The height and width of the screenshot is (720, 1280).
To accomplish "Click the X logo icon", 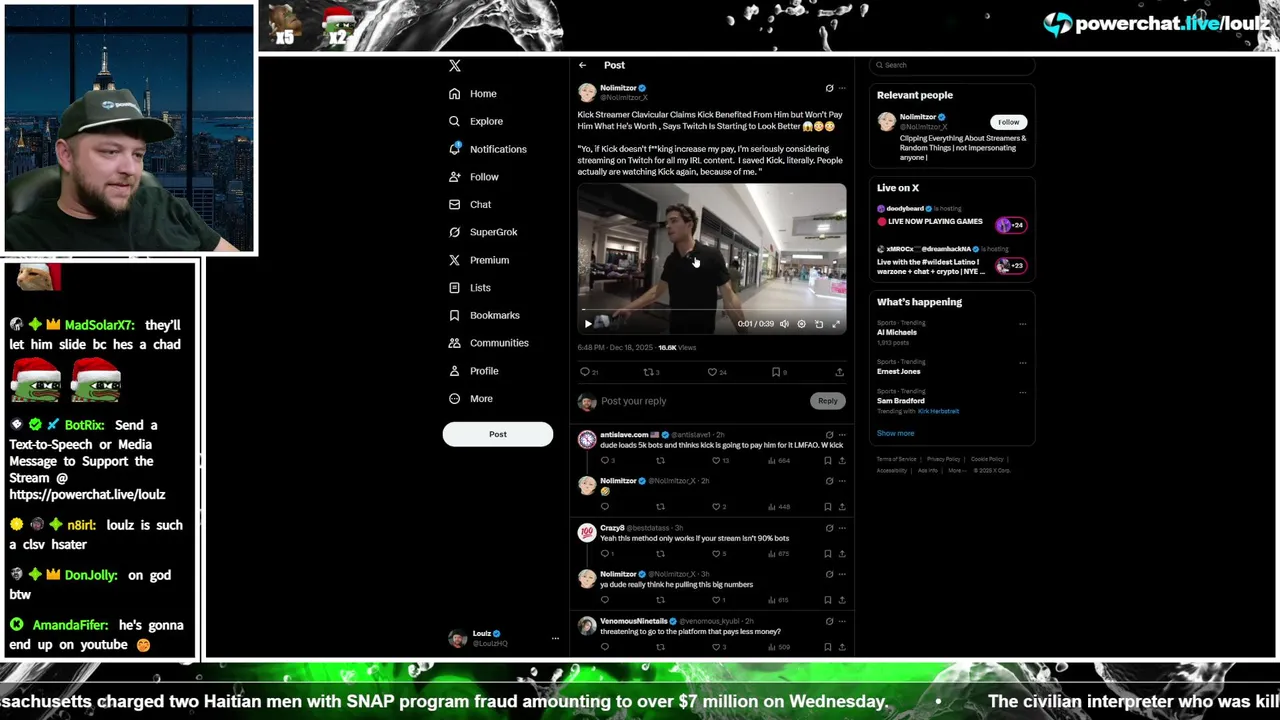I will coord(455,66).
